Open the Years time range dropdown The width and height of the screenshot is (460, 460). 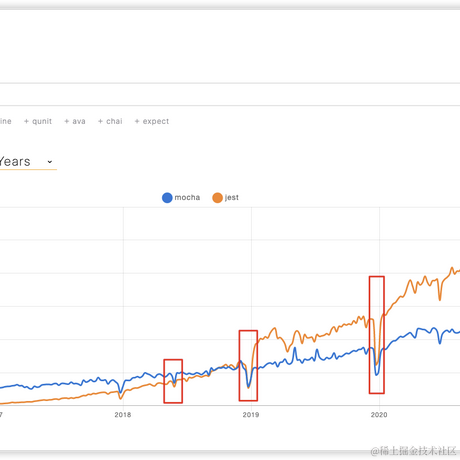coord(28,162)
